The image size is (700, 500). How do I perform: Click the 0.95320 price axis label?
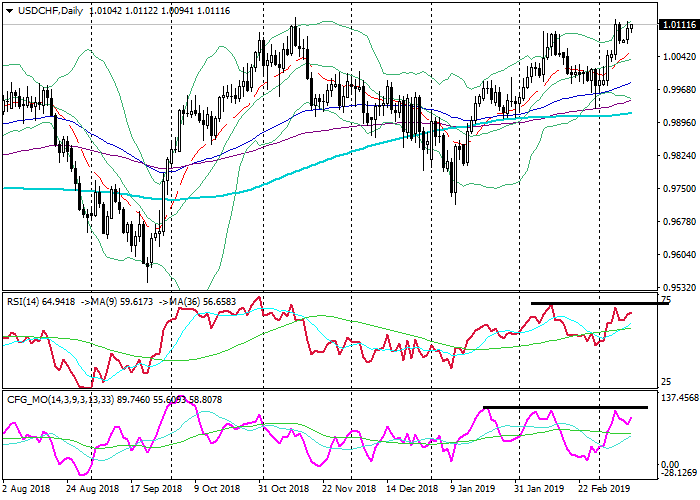[679, 287]
